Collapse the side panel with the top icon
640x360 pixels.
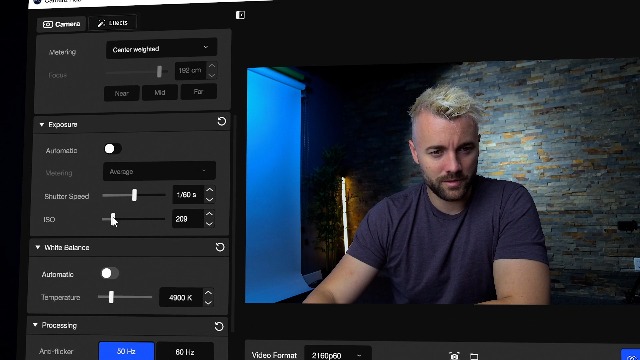(x=240, y=15)
